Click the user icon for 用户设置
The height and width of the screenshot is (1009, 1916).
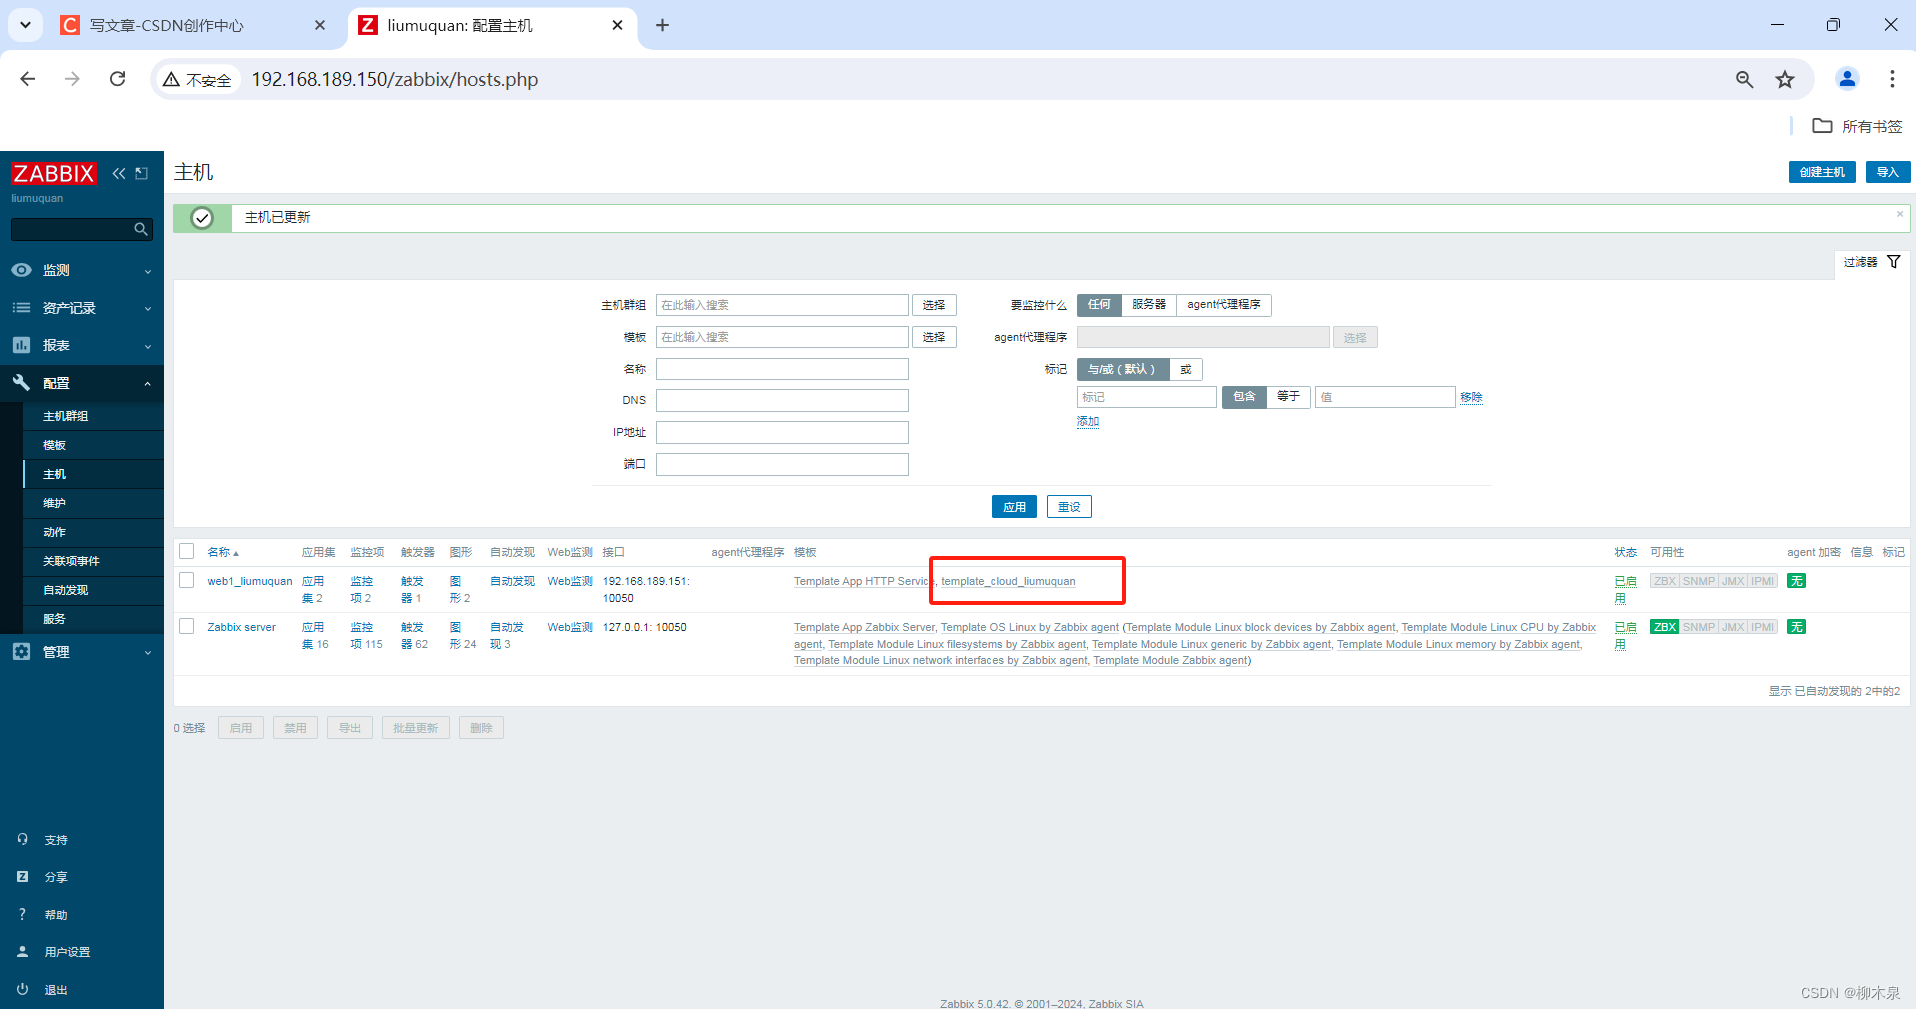coord(22,952)
